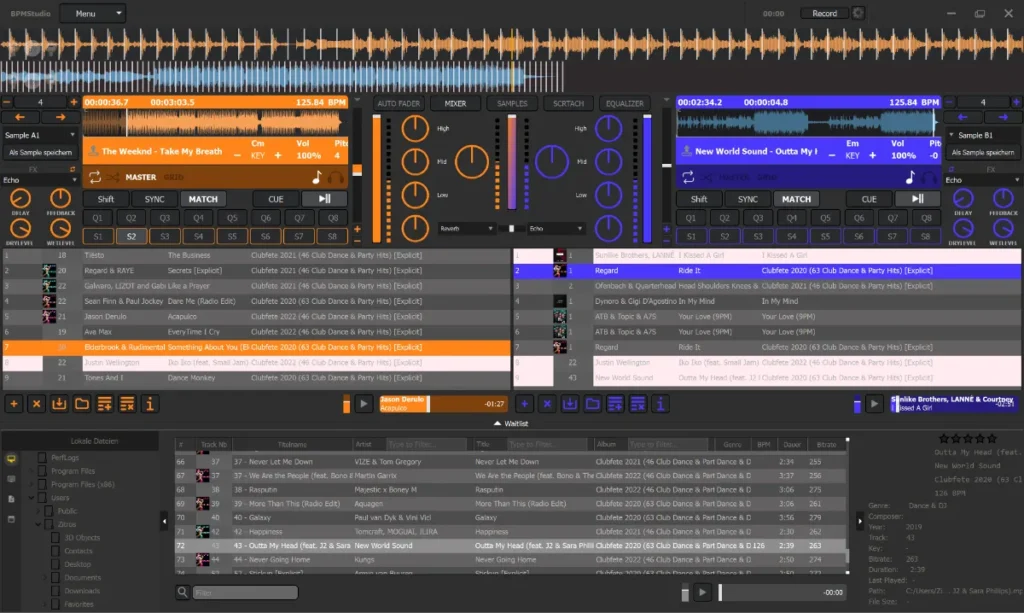Check the PerfLogs folder checkbox
Image resolution: width=1024 pixels, height=613 pixels.
pos(42,458)
